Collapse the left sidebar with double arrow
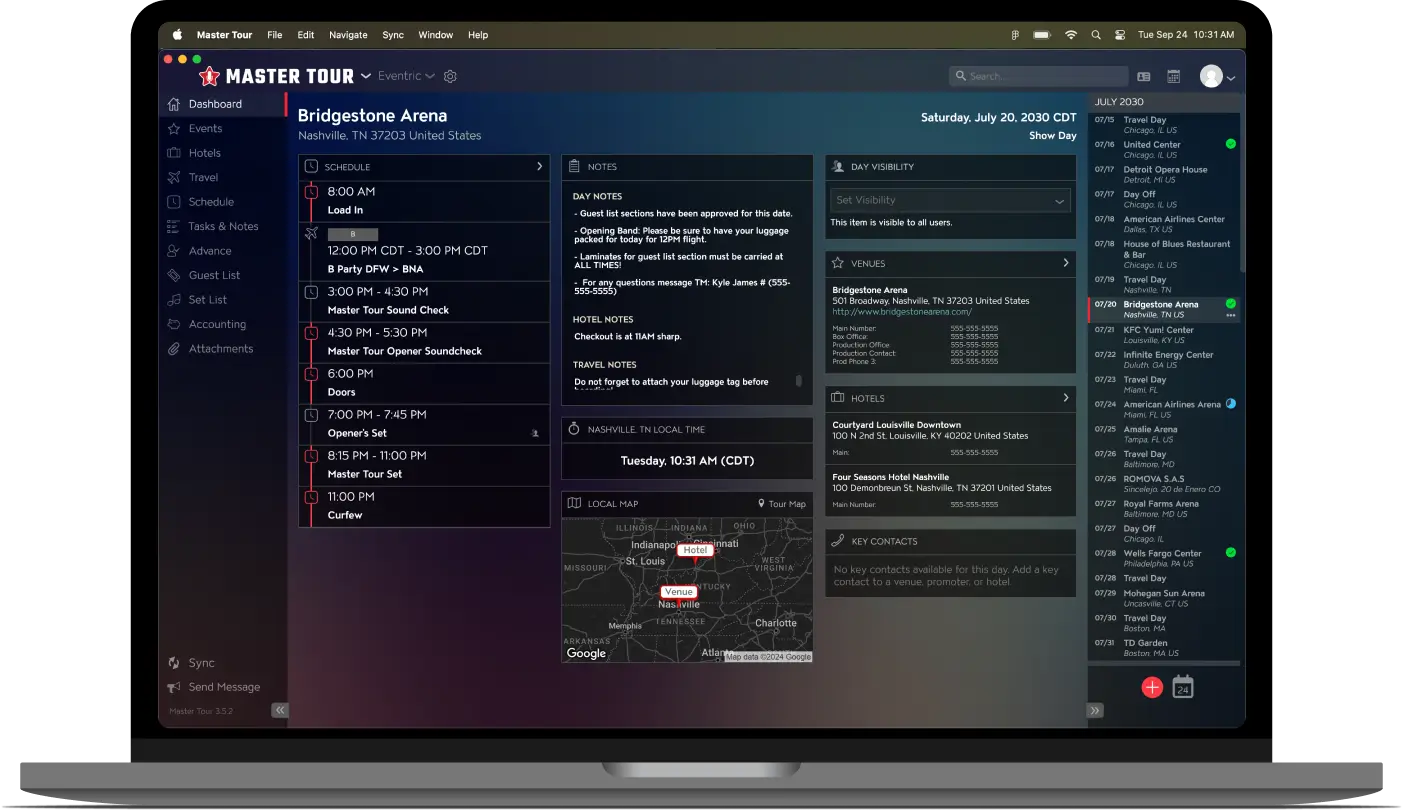1403x811 pixels. pos(280,710)
